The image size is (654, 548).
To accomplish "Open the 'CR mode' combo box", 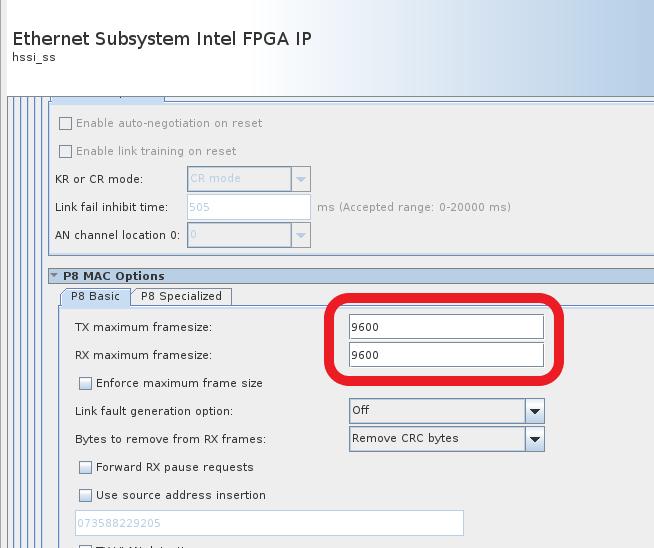I will (238, 179).
